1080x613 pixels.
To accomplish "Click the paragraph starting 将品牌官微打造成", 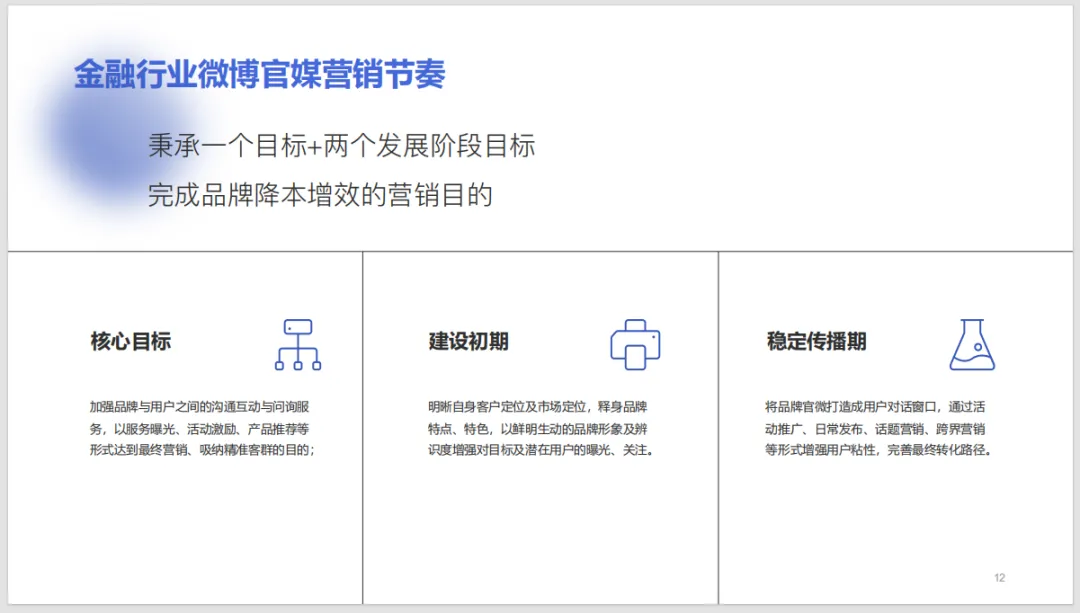I will [879, 428].
